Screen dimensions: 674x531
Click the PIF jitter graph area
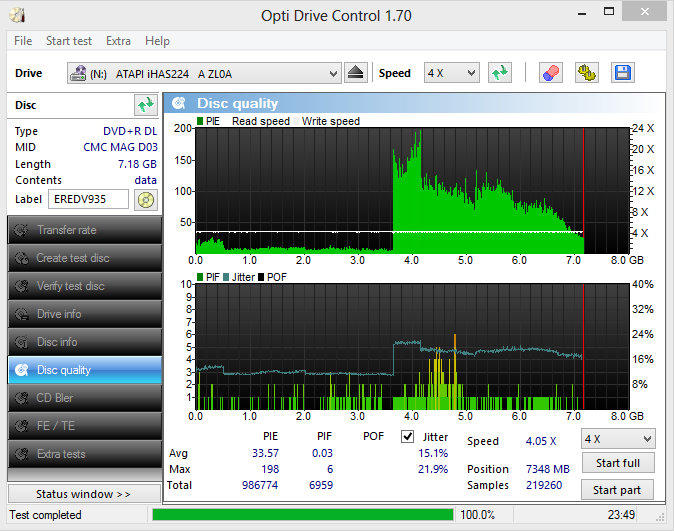[x=413, y=347]
